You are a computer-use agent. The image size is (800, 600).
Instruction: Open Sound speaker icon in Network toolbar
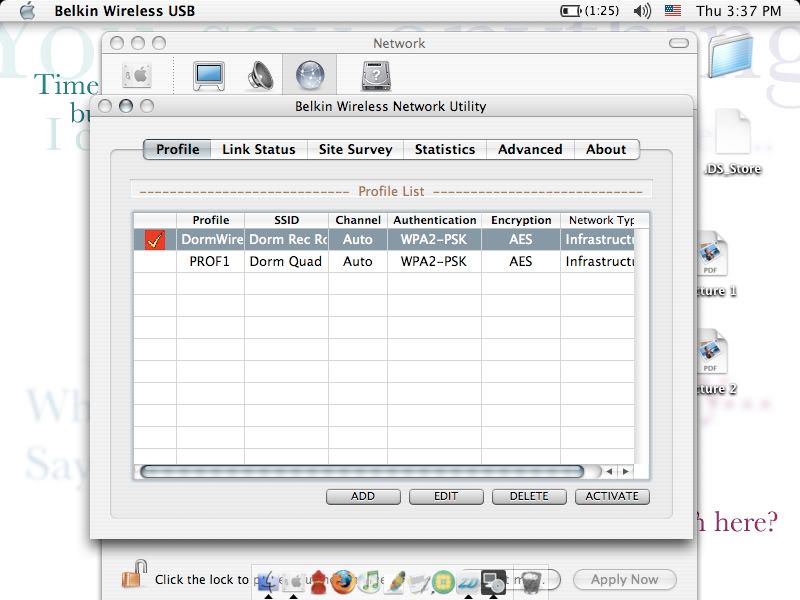(261, 76)
